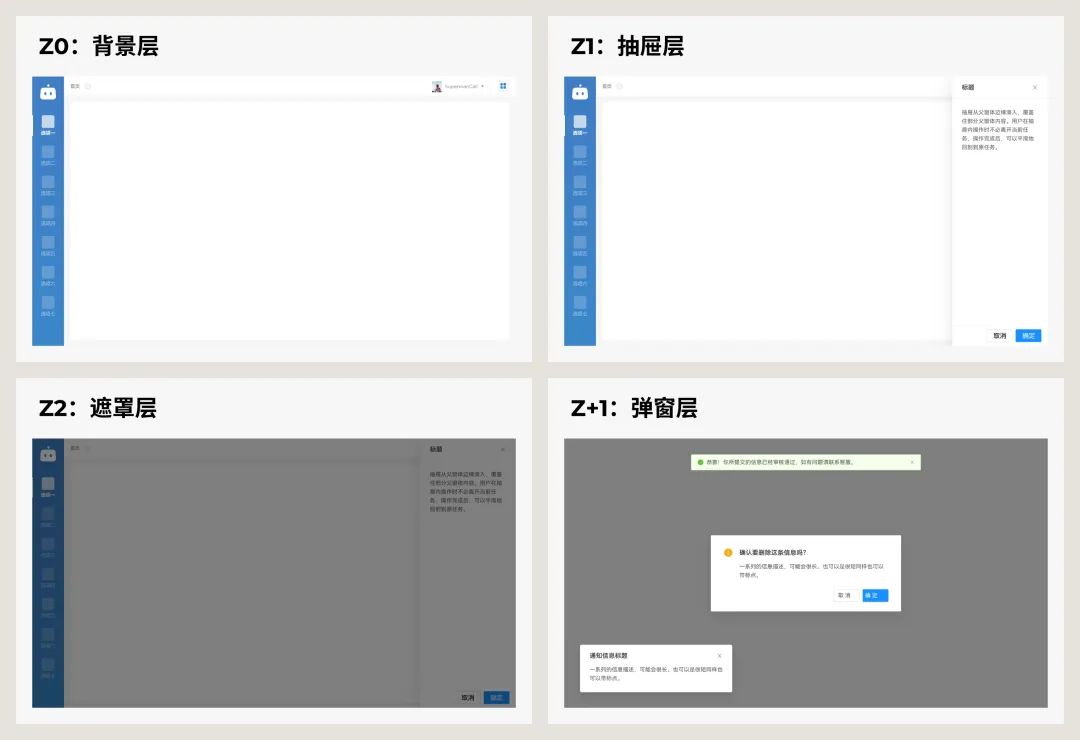Click the heading Z0: 背景层
Image resolution: width=1080 pixels, height=740 pixels.
pos(99,46)
